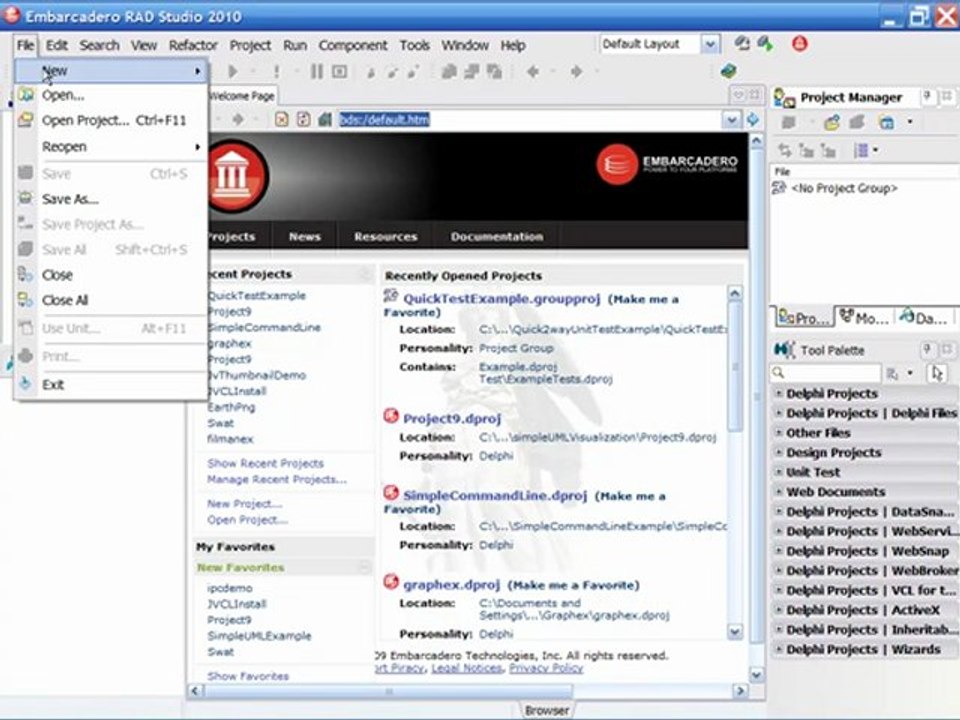Click the recently opened projects scrollbar down arrow
Image resolution: width=960 pixels, height=720 pixels.
click(735, 631)
